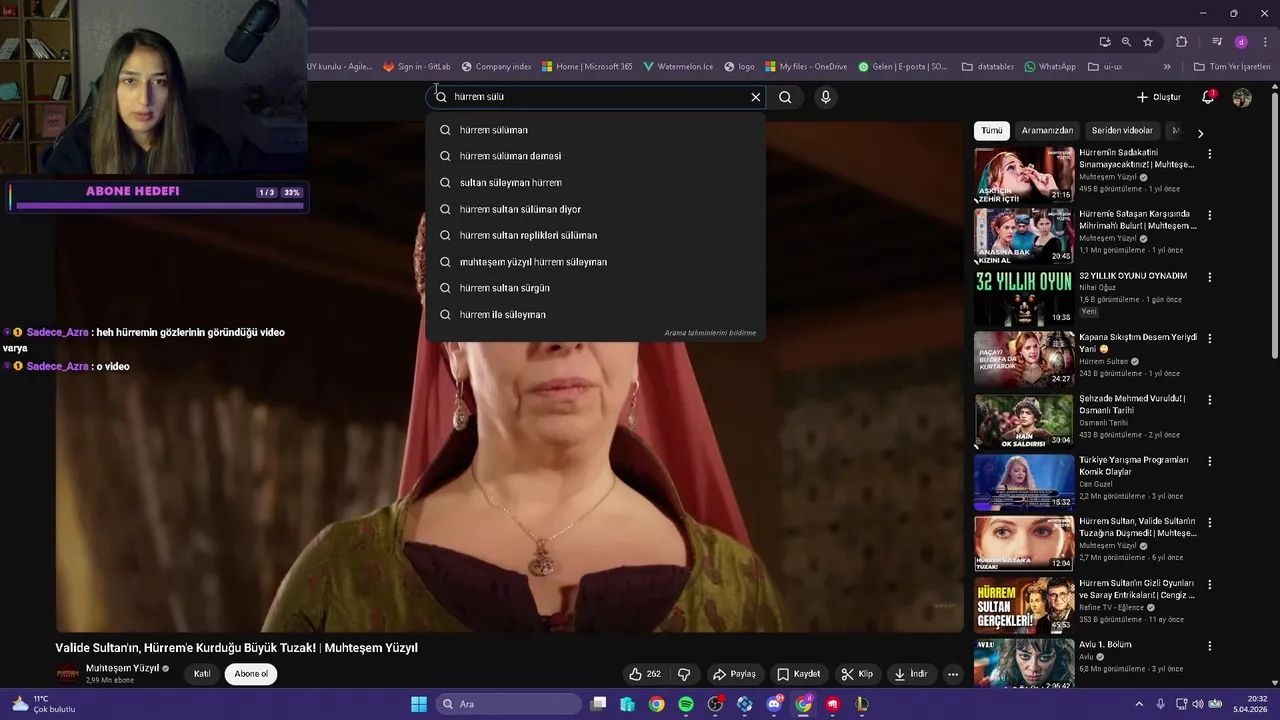
Task: Start voice search with the microphone icon
Action: tap(825, 97)
